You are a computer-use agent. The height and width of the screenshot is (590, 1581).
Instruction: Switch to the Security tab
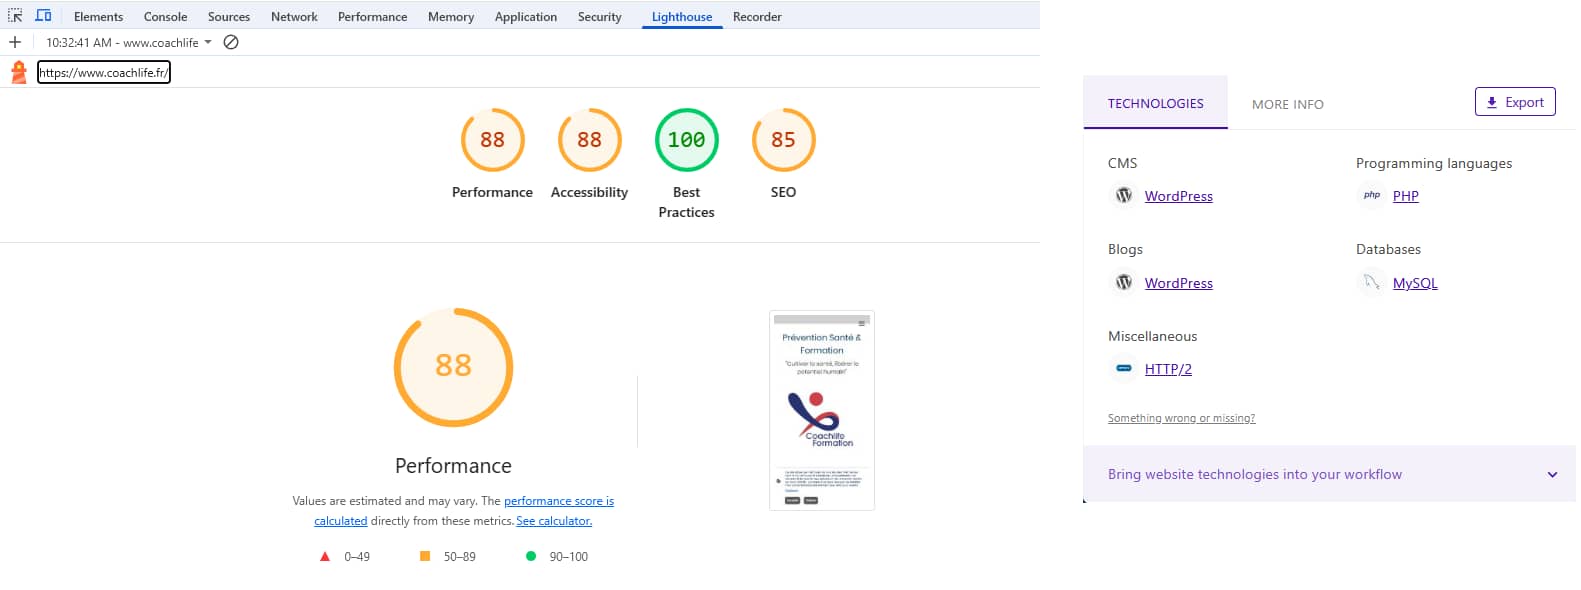599,16
